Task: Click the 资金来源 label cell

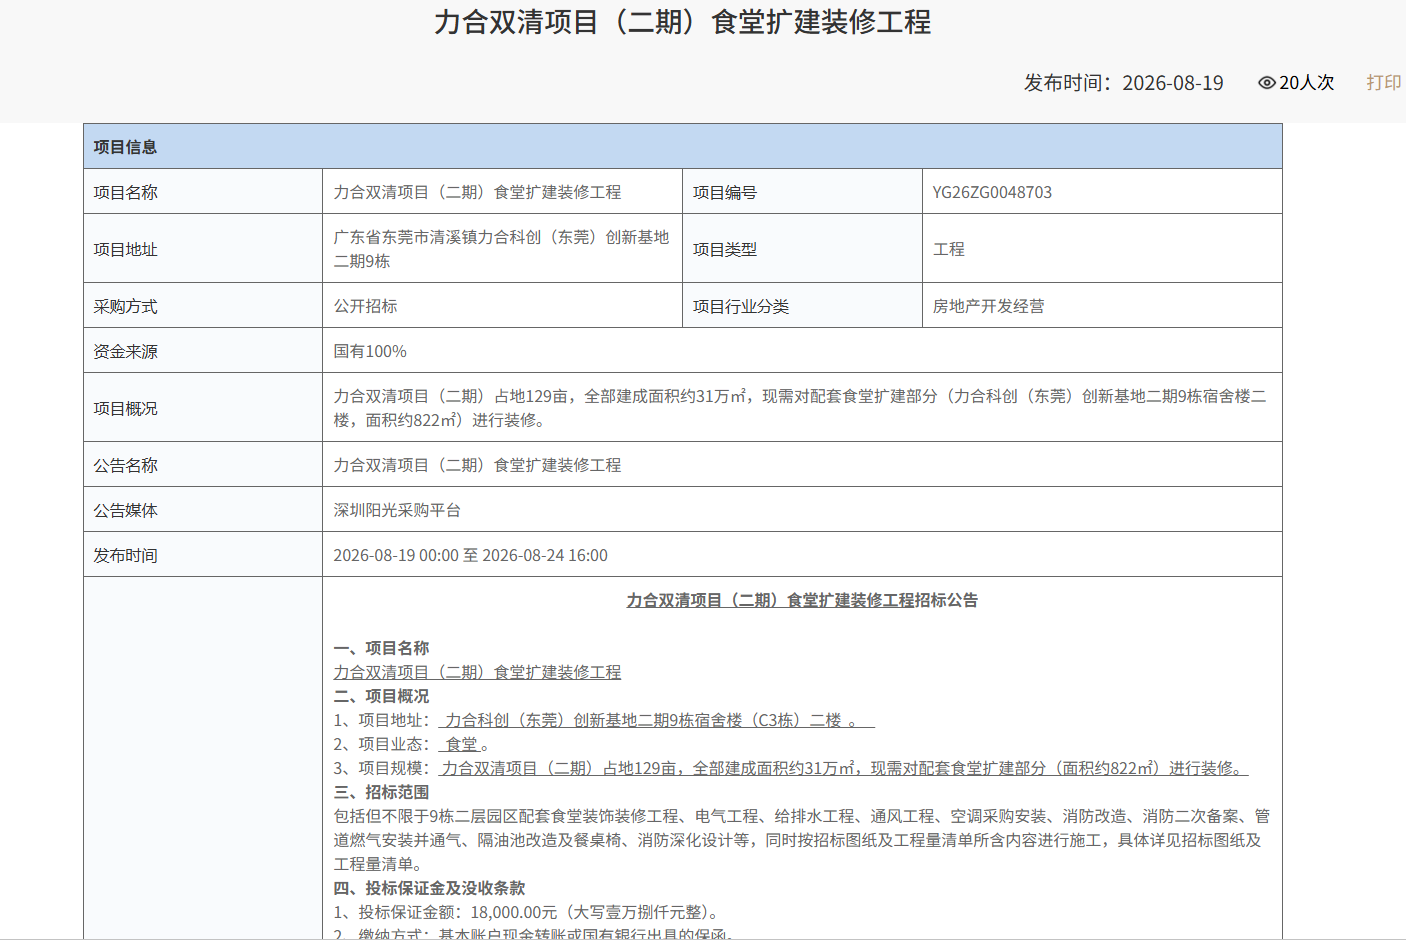Action: click(203, 350)
